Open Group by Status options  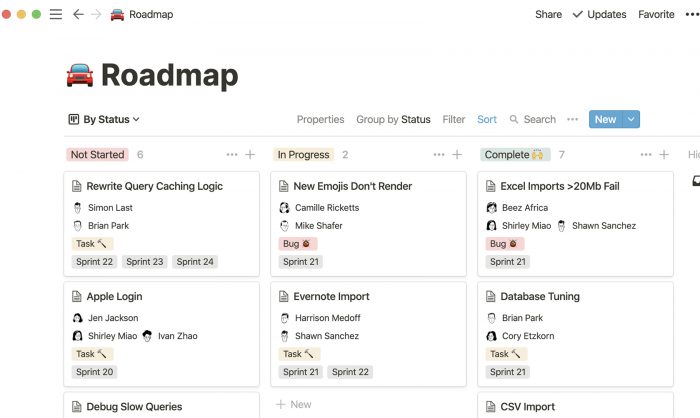pos(393,119)
